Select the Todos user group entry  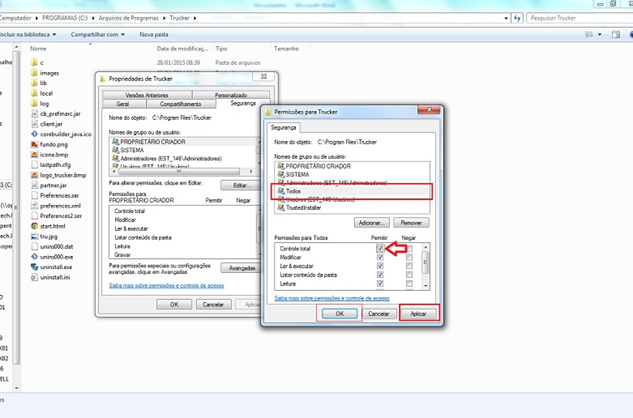pyautogui.click(x=293, y=191)
